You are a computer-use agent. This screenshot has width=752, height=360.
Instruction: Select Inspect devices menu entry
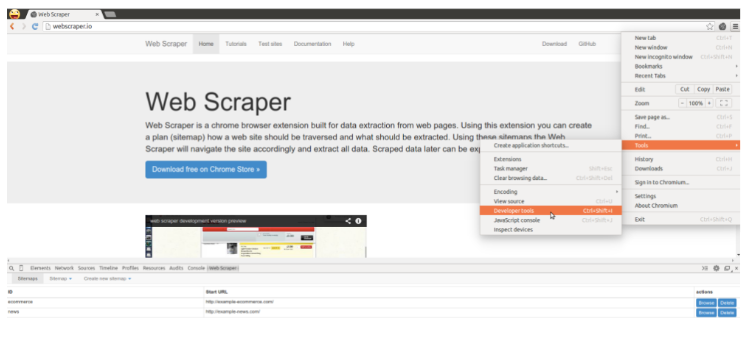[x=551, y=230]
